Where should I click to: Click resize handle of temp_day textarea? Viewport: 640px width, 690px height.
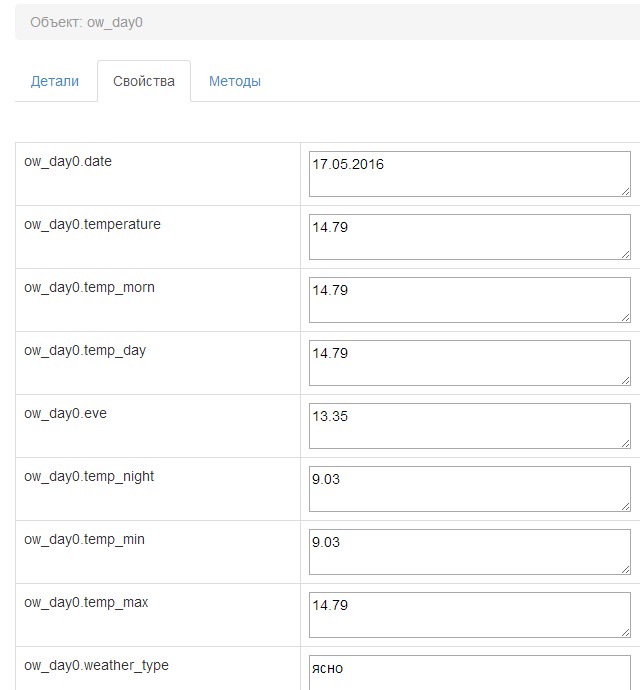pos(626,380)
